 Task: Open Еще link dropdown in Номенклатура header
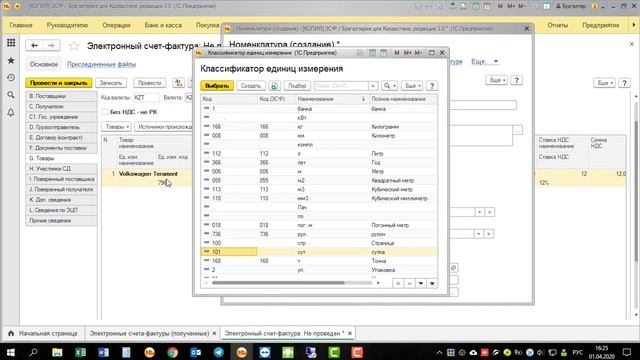pyautogui.click(x=484, y=62)
